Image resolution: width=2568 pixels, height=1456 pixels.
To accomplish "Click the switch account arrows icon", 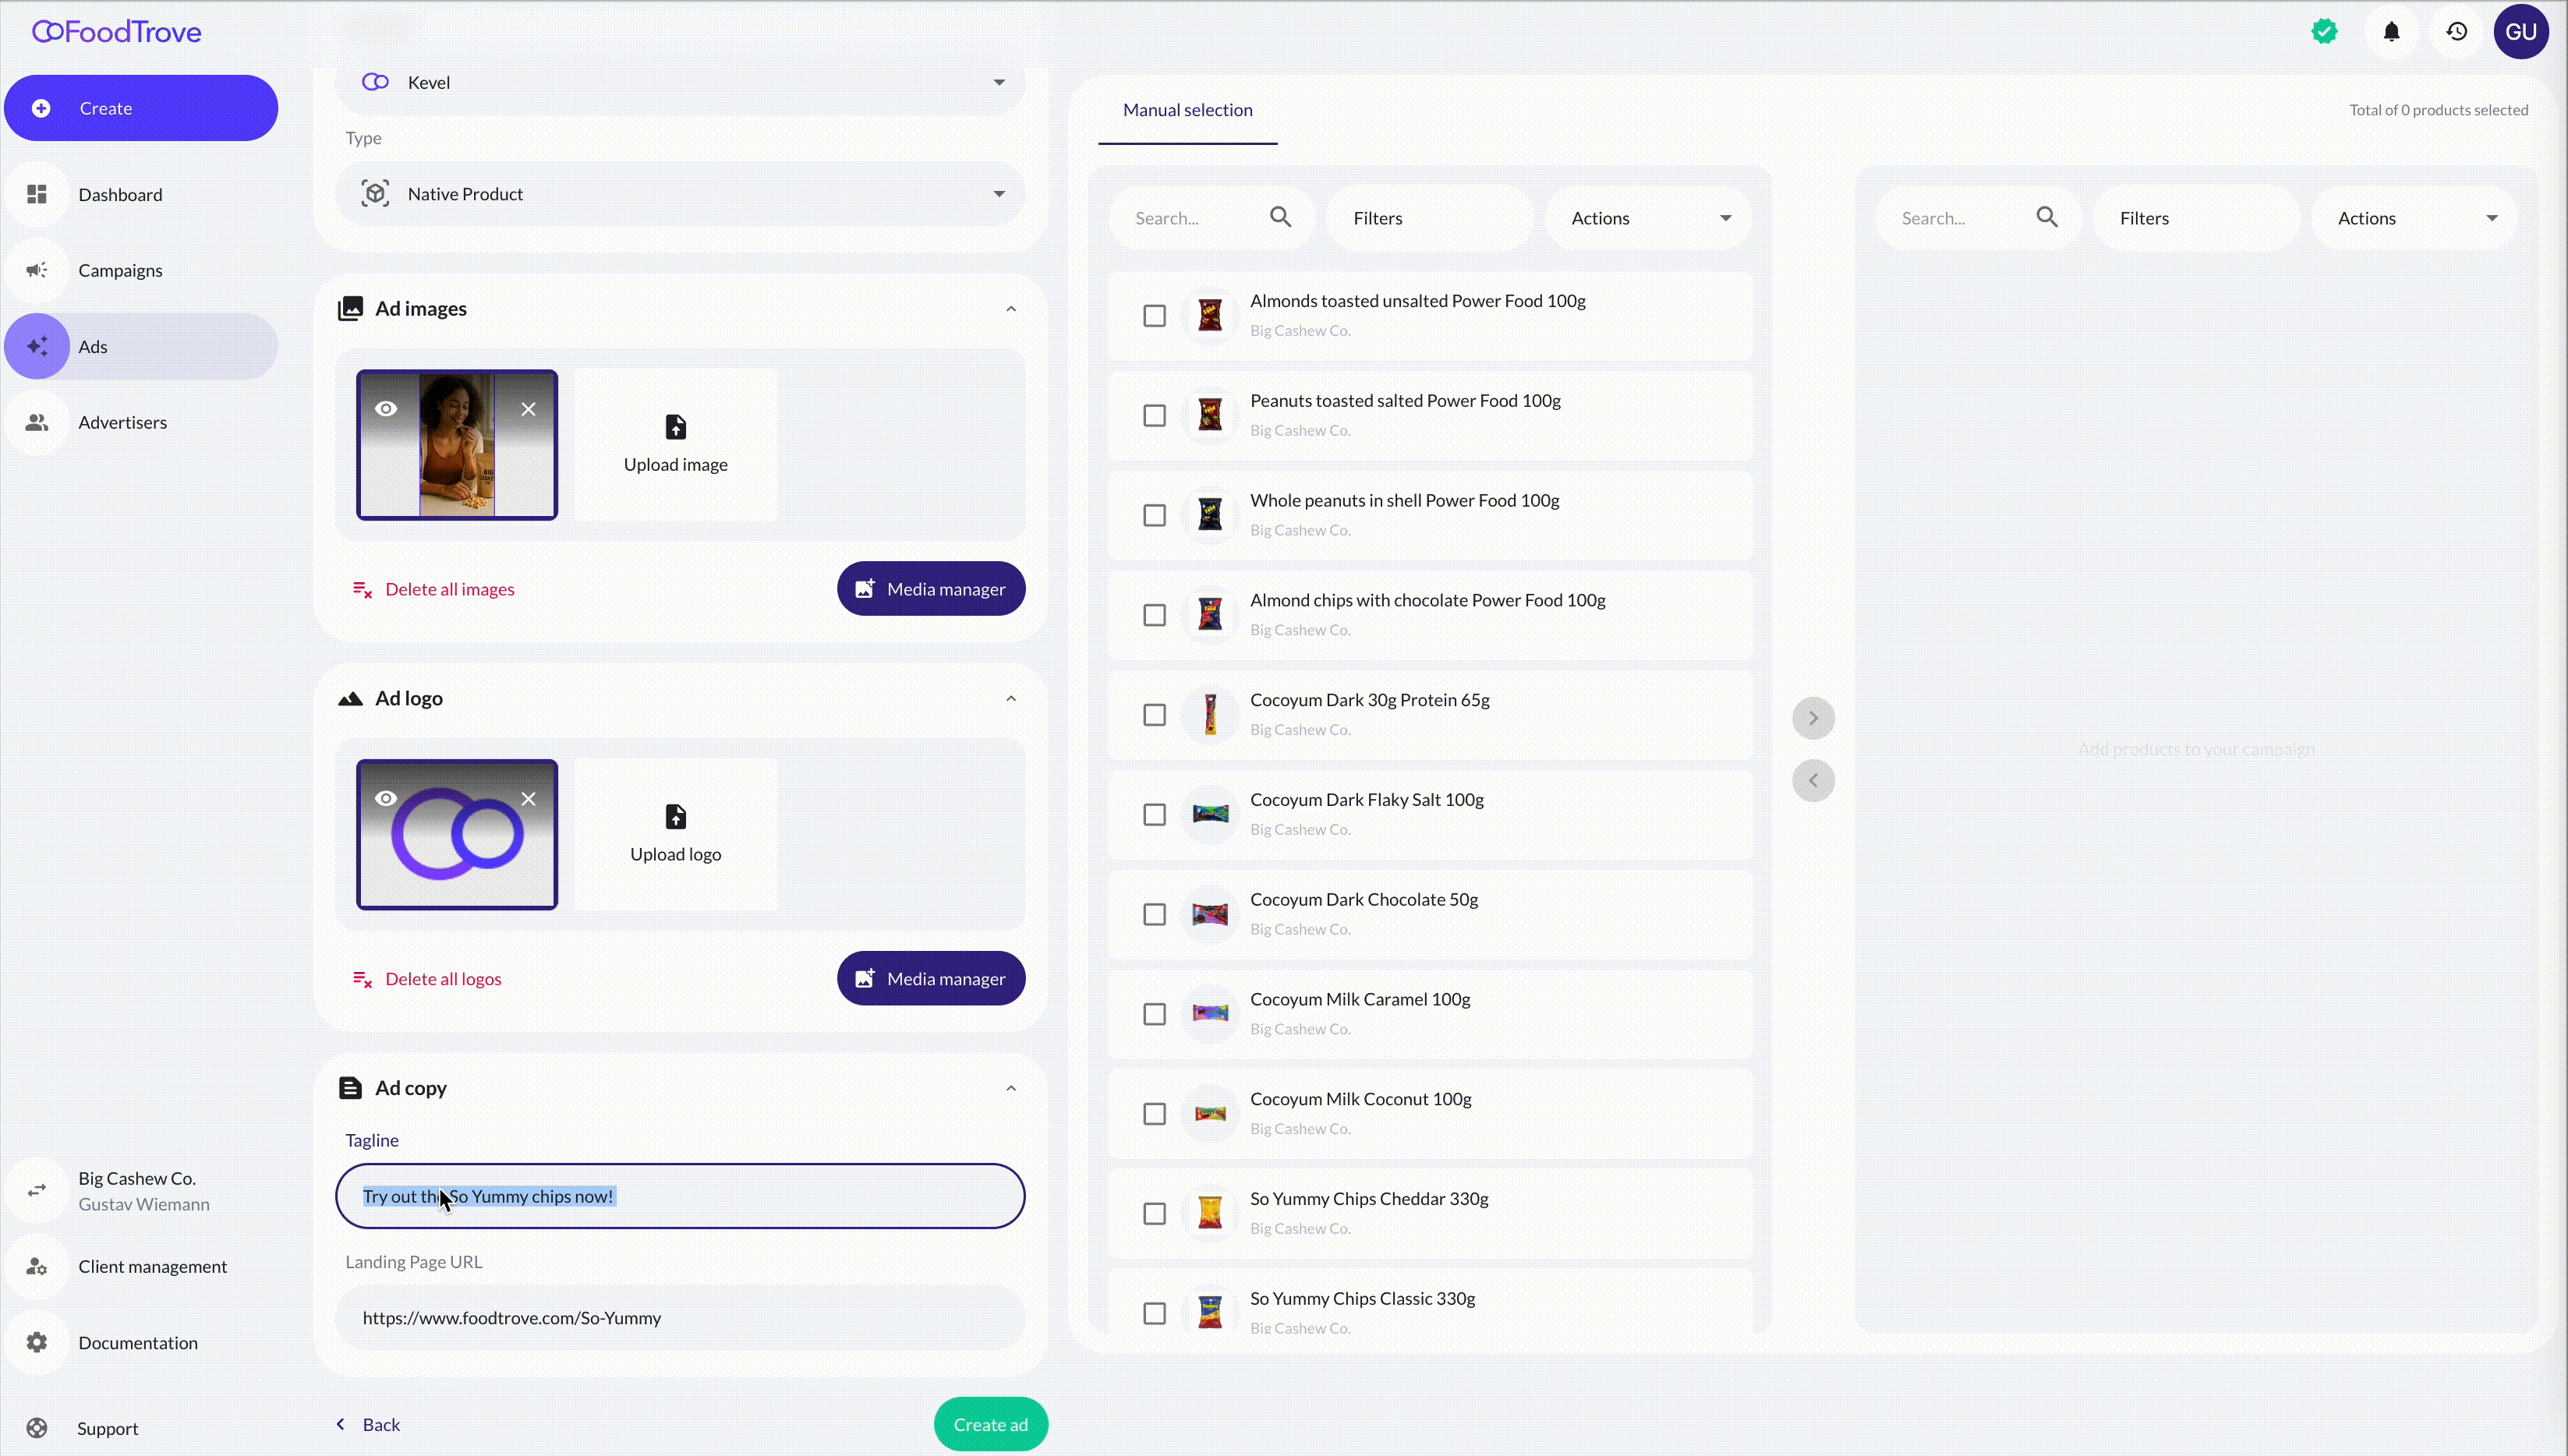I will point(37,1190).
